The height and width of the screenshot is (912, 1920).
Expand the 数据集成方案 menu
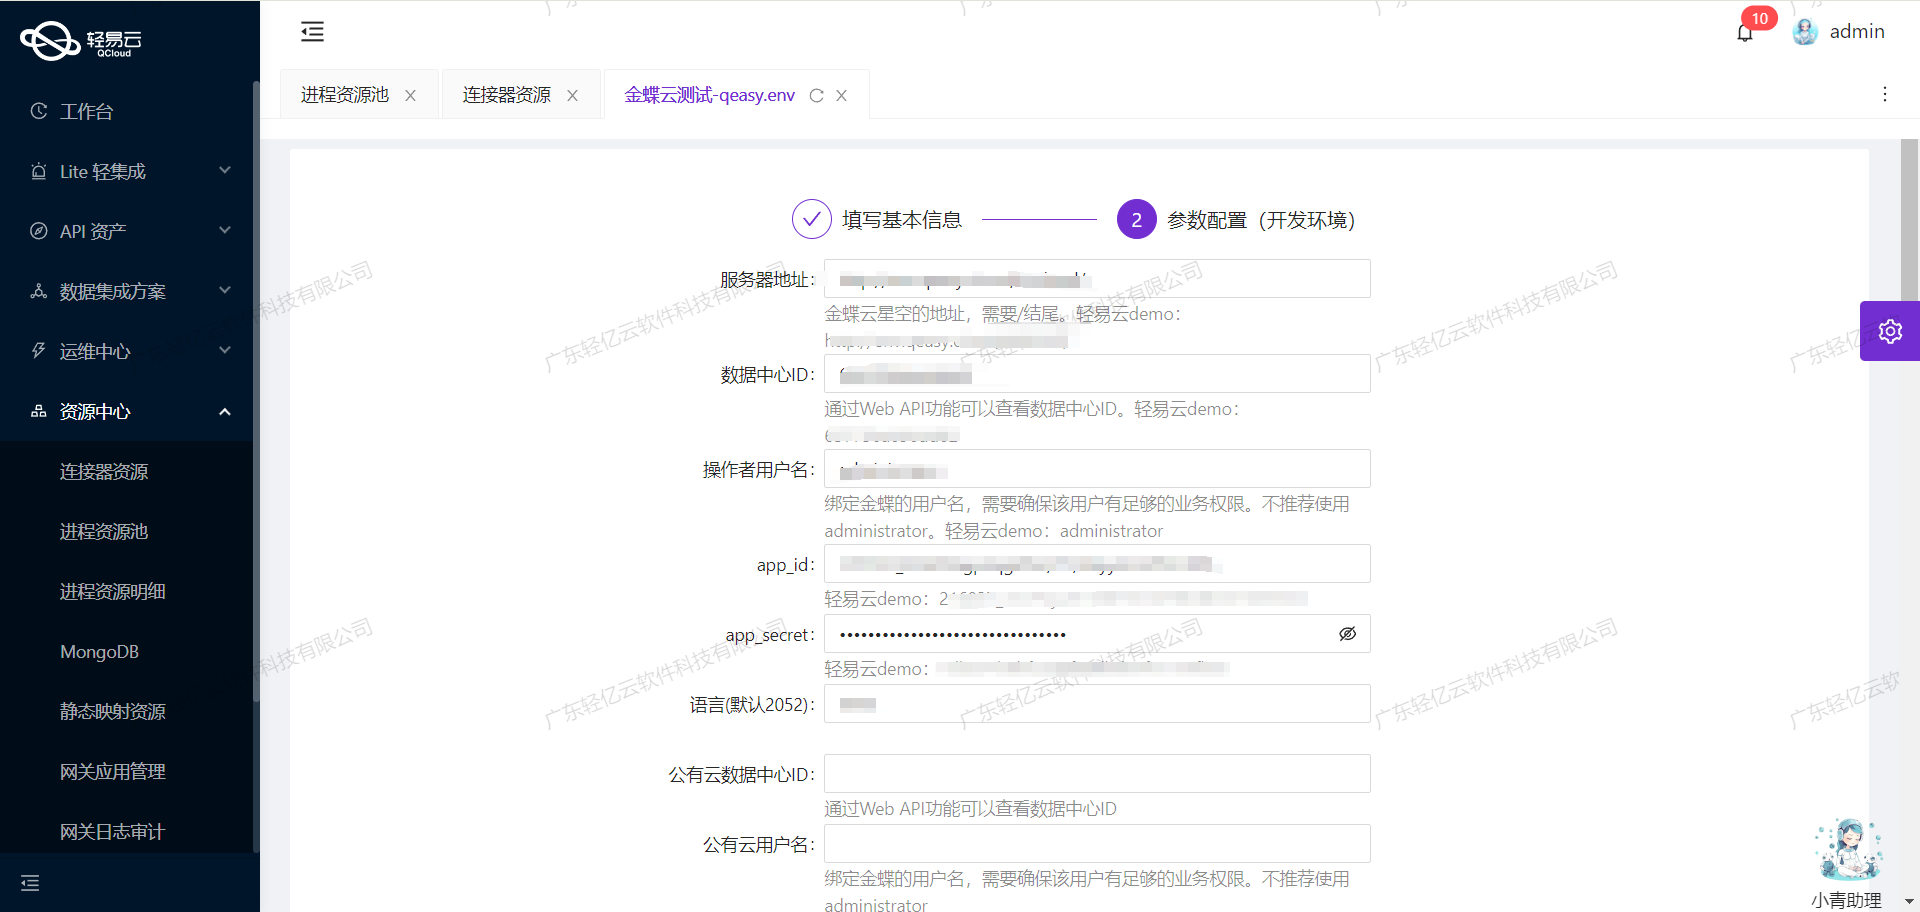[225, 291]
